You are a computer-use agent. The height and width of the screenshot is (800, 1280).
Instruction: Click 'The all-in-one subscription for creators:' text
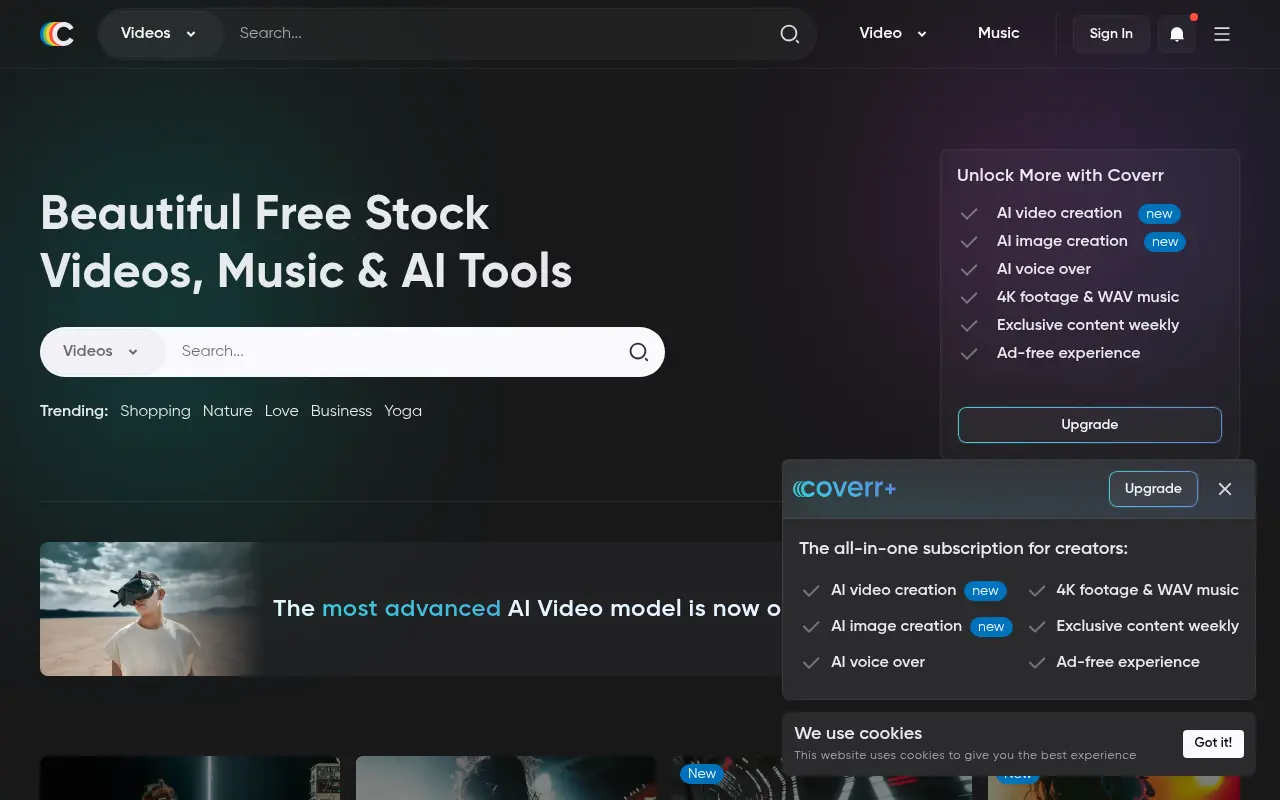963,548
